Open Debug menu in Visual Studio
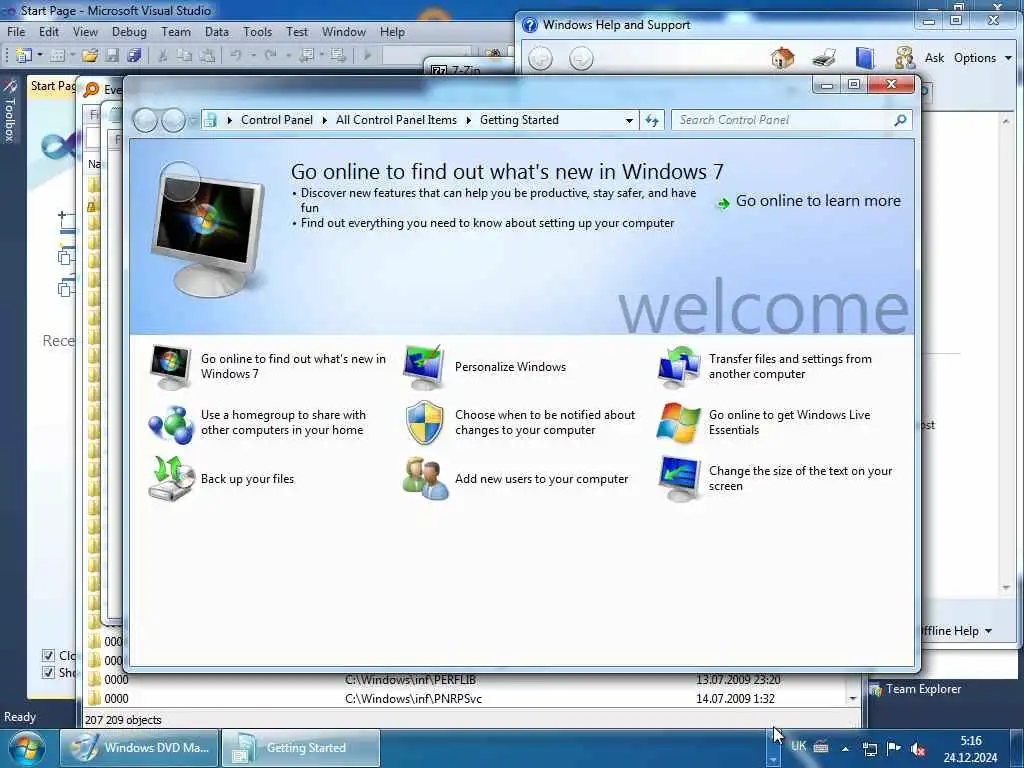 (x=129, y=32)
